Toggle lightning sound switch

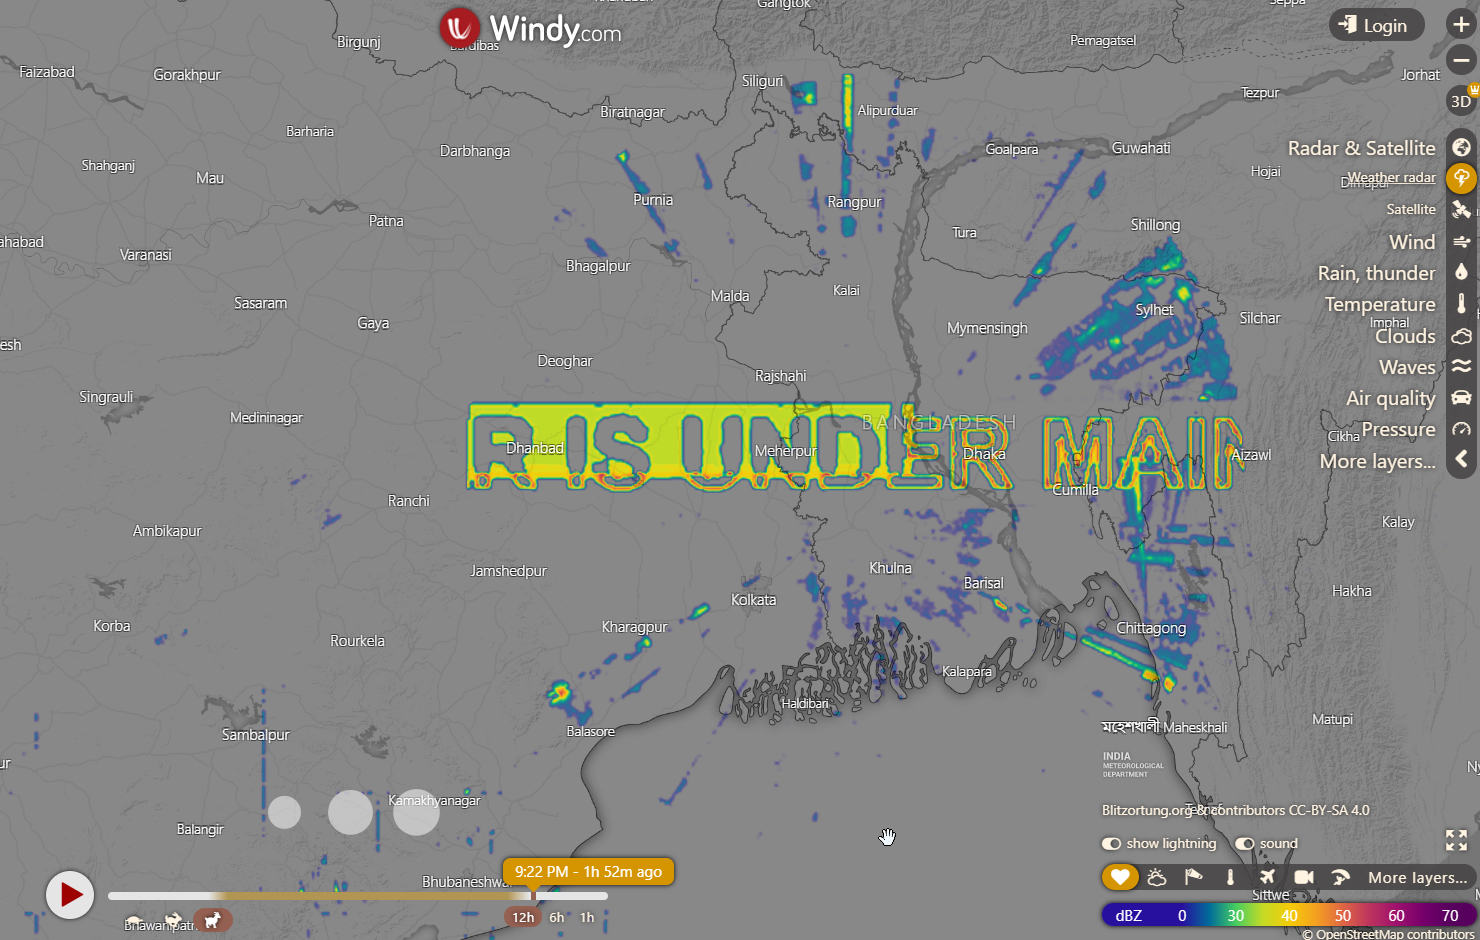coord(1244,843)
